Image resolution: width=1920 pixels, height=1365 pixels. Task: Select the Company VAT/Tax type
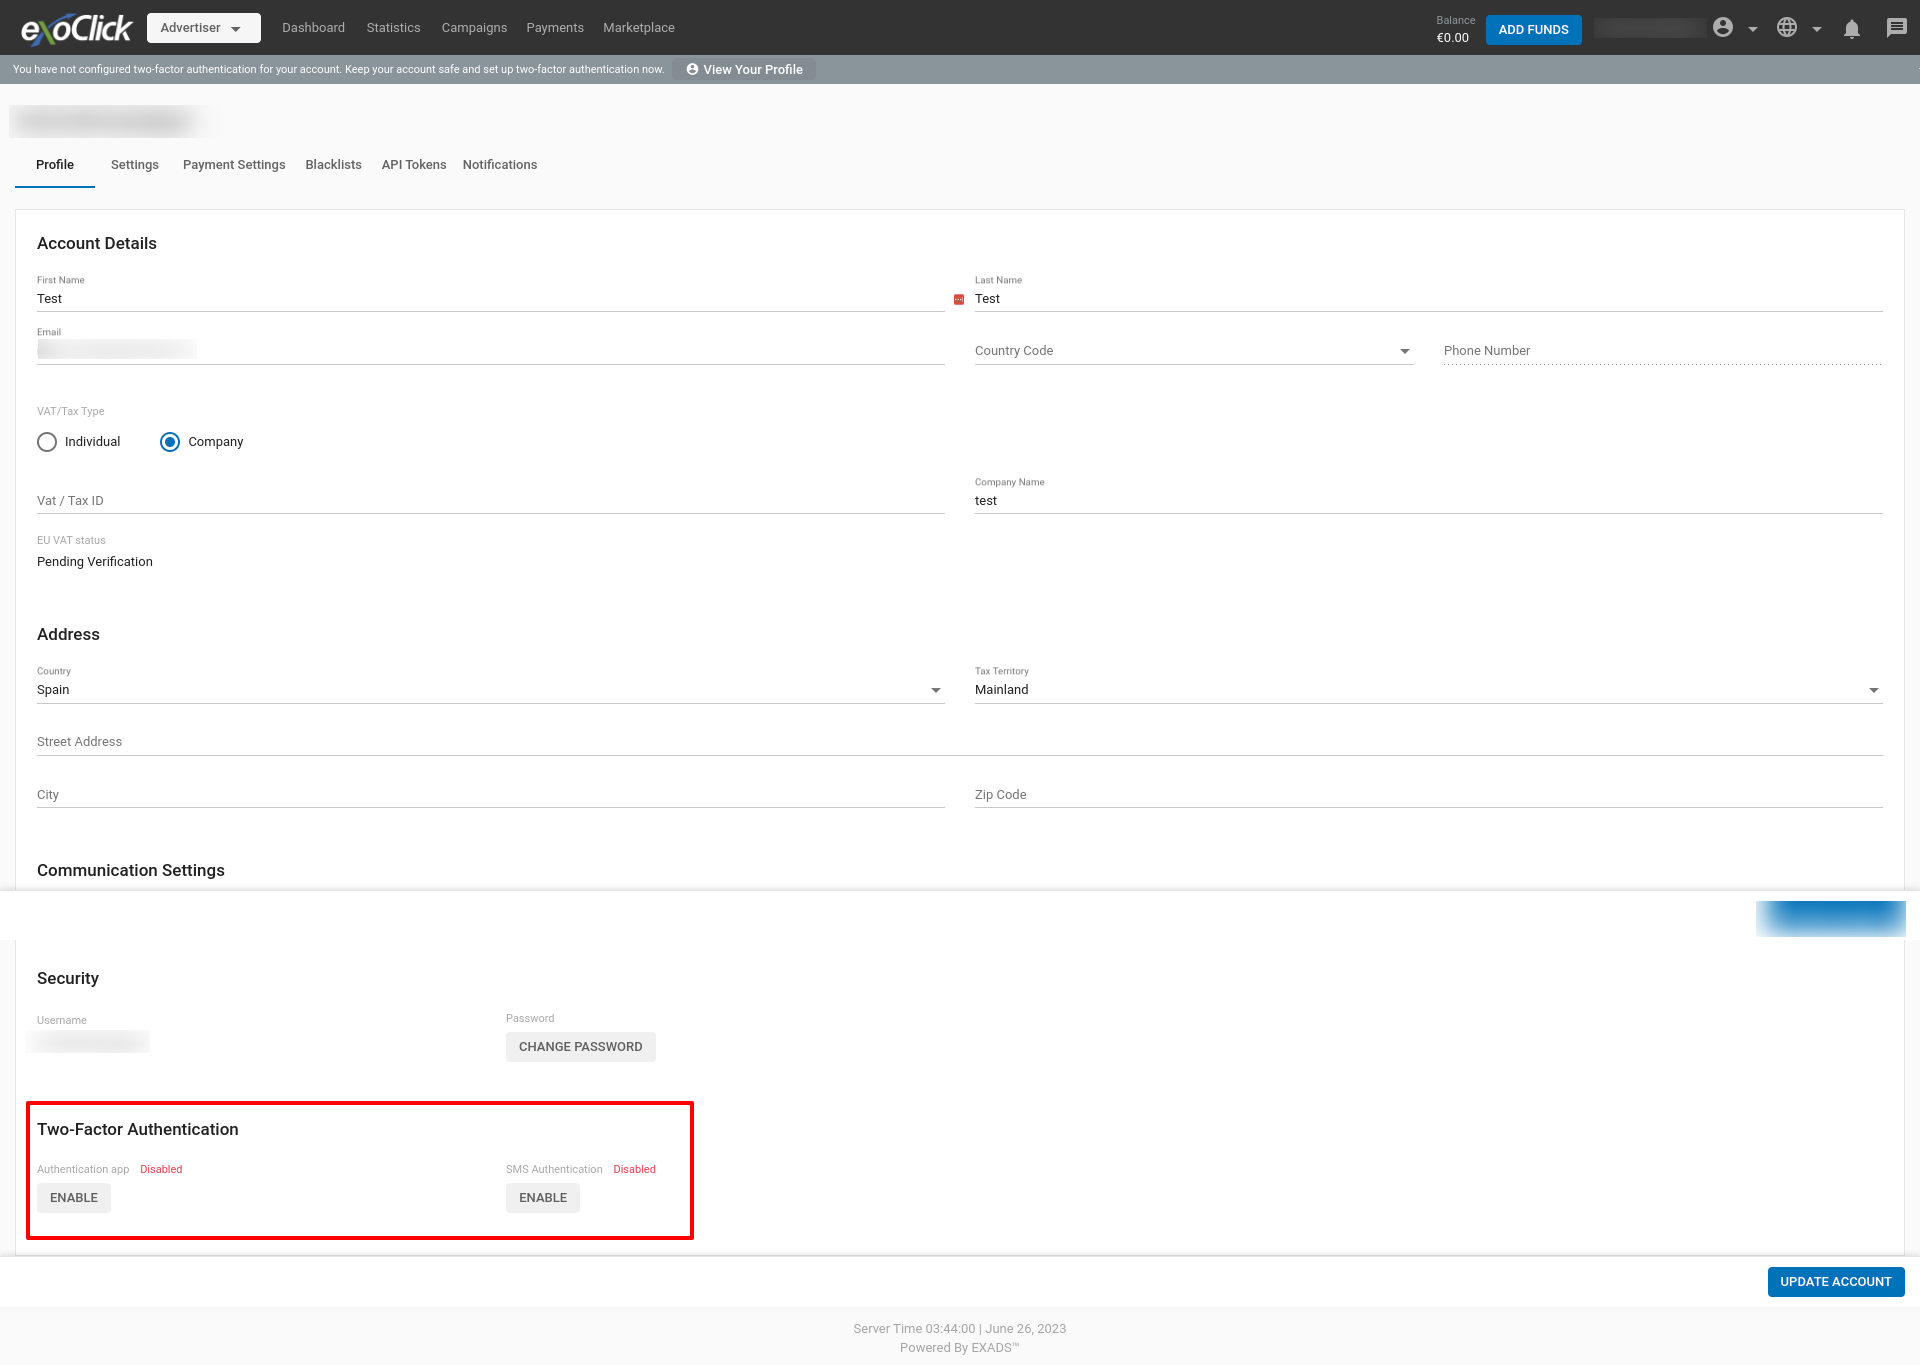click(170, 441)
